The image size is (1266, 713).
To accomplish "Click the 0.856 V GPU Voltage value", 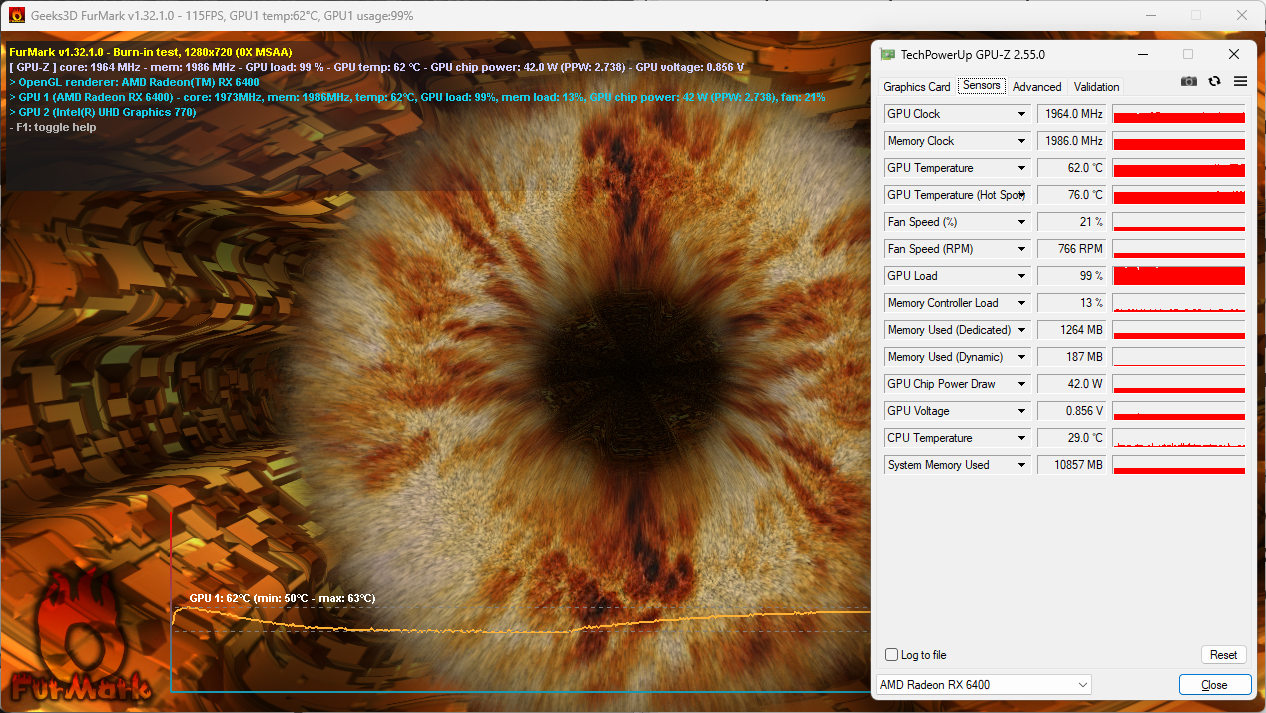I will (x=1072, y=411).
